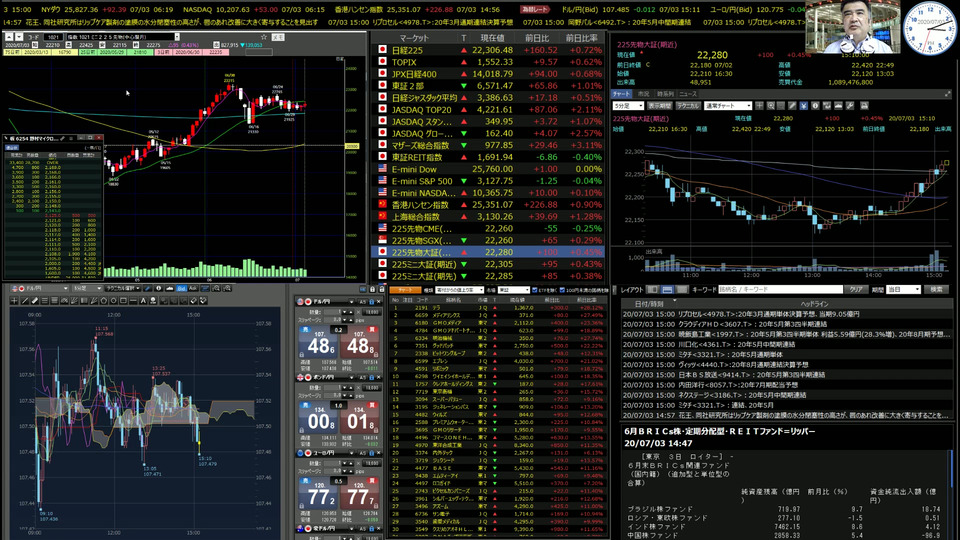Open the ranking type dropdown
Screen dimensions: 960x540
coord(460,289)
